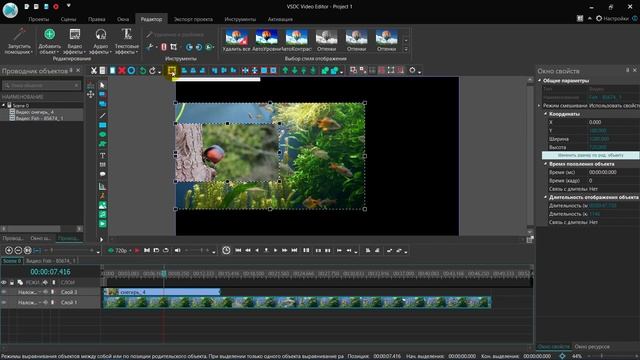Toggle visibility eye for Слой 3
Viewport: 640px width, 360px height.
tap(4, 292)
